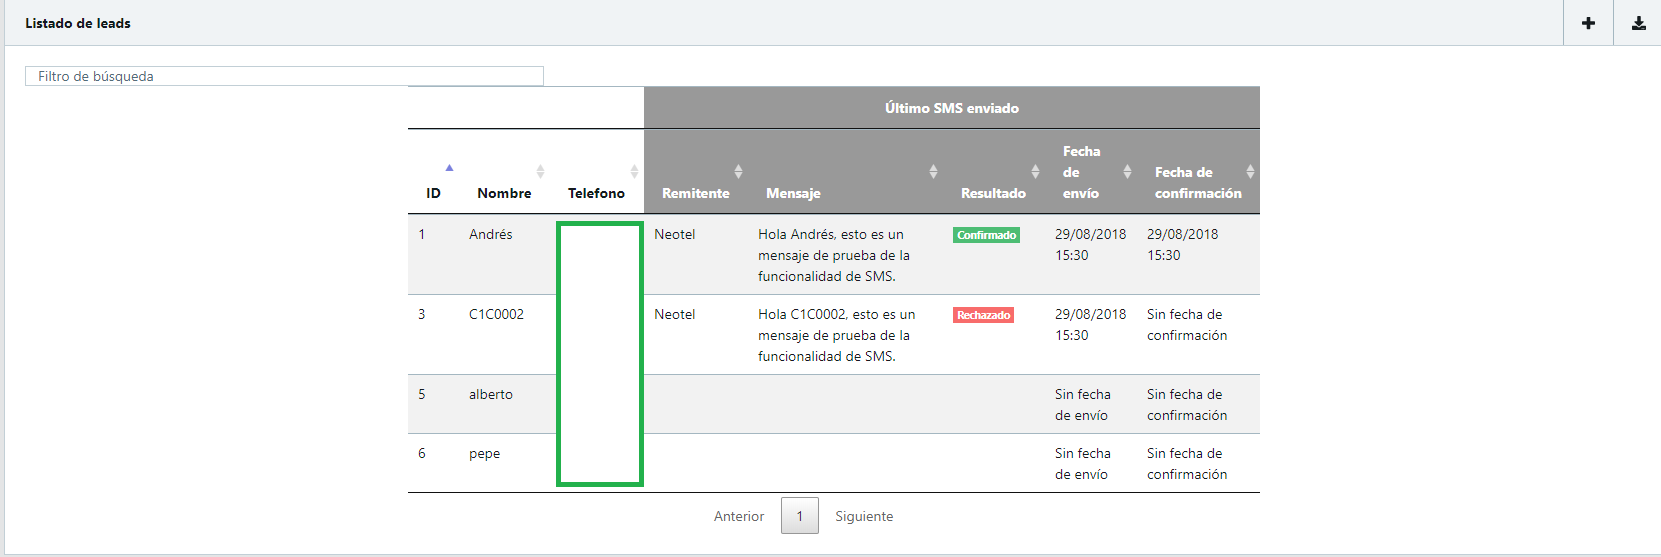Click the green Confirmado status badge
This screenshot has height=557, width=1661.
point(986,235)
